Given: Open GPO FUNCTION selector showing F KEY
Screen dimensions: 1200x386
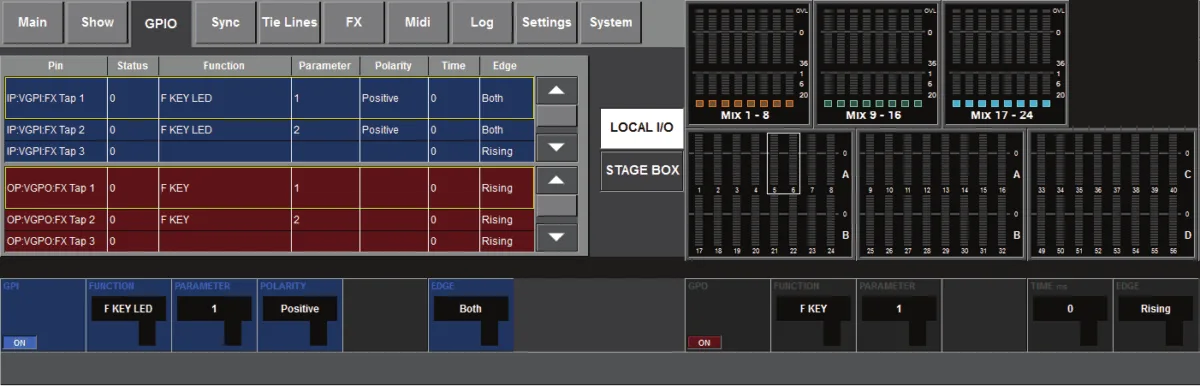Looking at the screenshot, I should tap(813, 309).
